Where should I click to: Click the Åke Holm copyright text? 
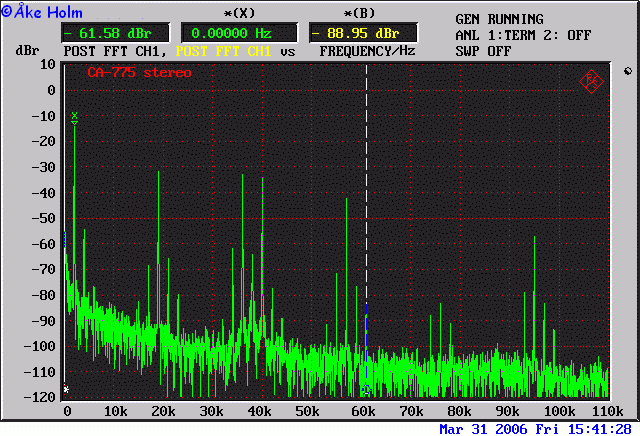pos(42,11)
